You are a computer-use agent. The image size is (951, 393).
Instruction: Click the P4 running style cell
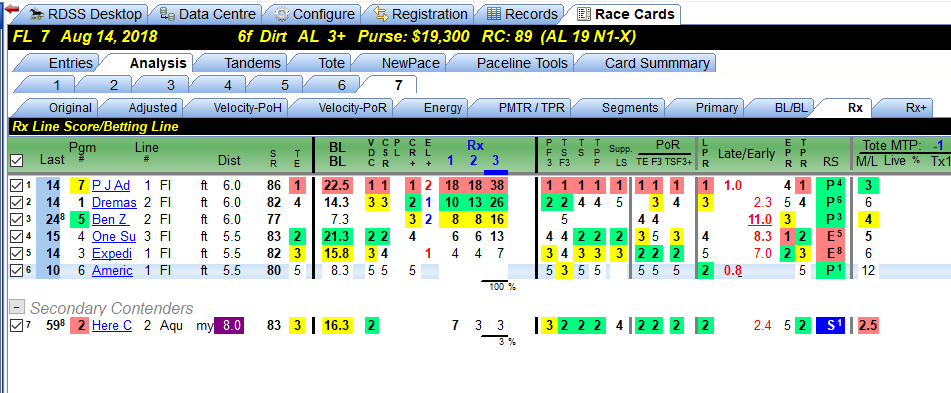point(830,186)
